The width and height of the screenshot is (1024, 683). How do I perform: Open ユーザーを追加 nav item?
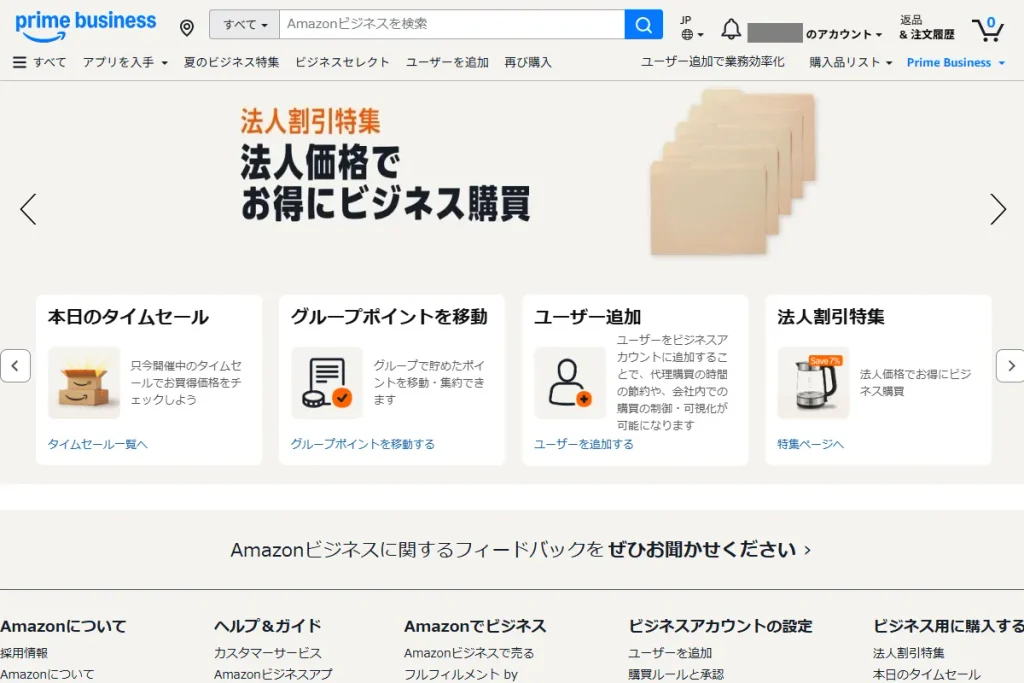click(447, 62)
